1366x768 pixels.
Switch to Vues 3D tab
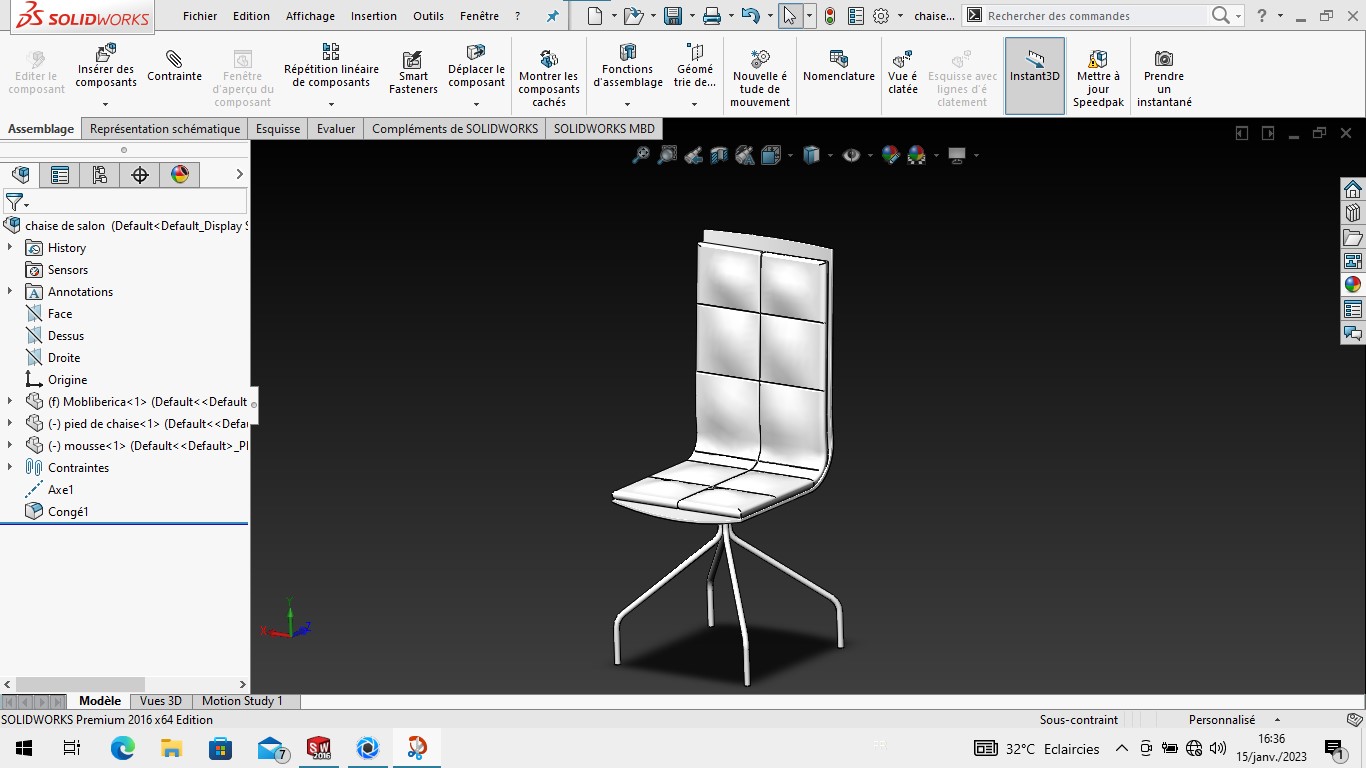161,701
